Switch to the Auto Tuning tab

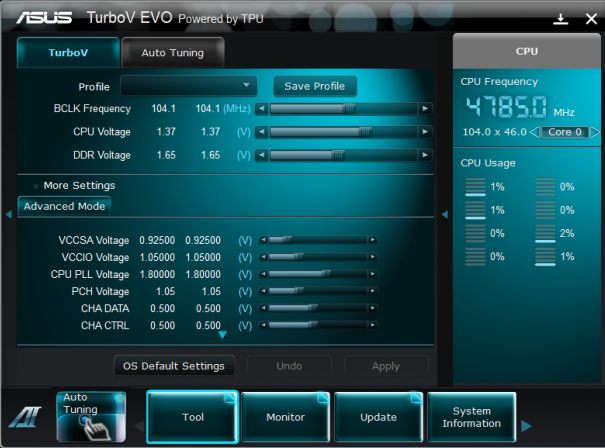pos(172,52)
